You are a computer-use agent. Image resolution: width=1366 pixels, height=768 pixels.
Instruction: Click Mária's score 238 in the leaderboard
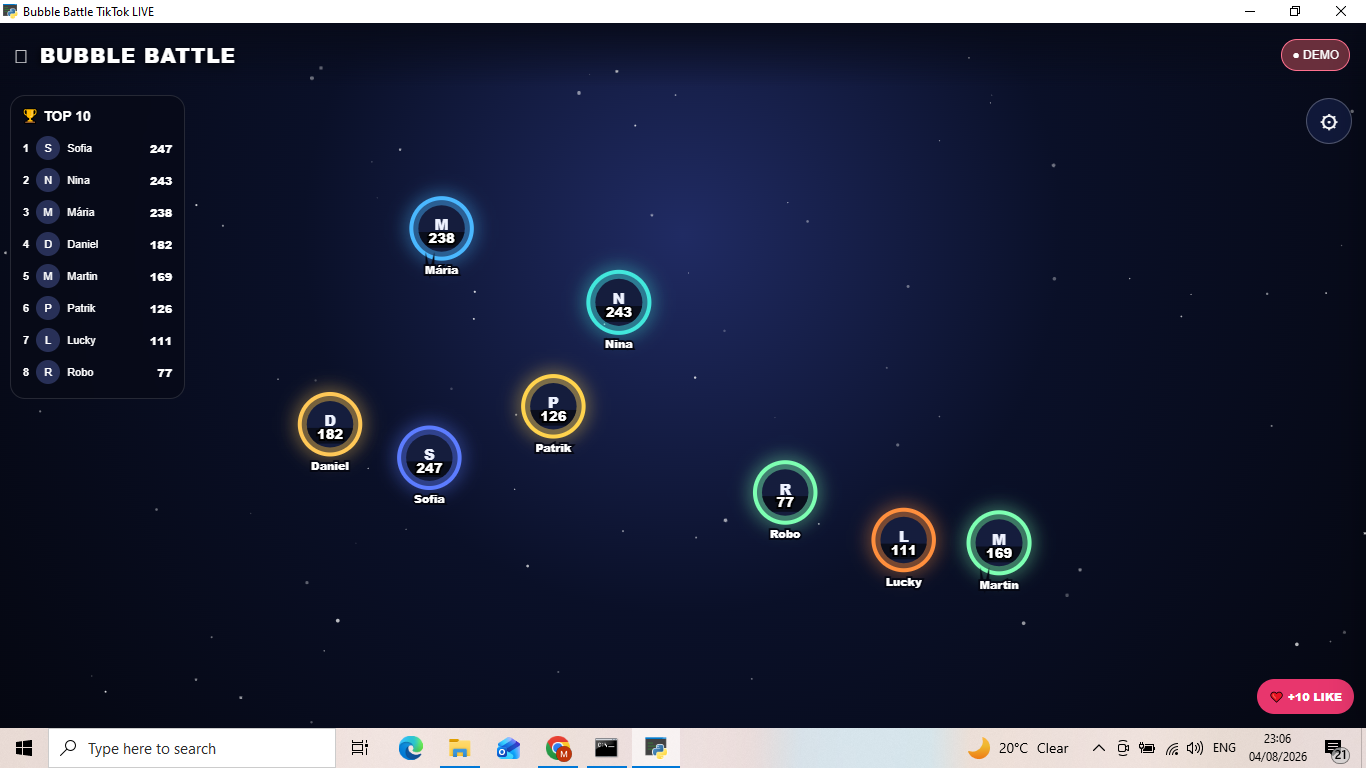point(161,213)
